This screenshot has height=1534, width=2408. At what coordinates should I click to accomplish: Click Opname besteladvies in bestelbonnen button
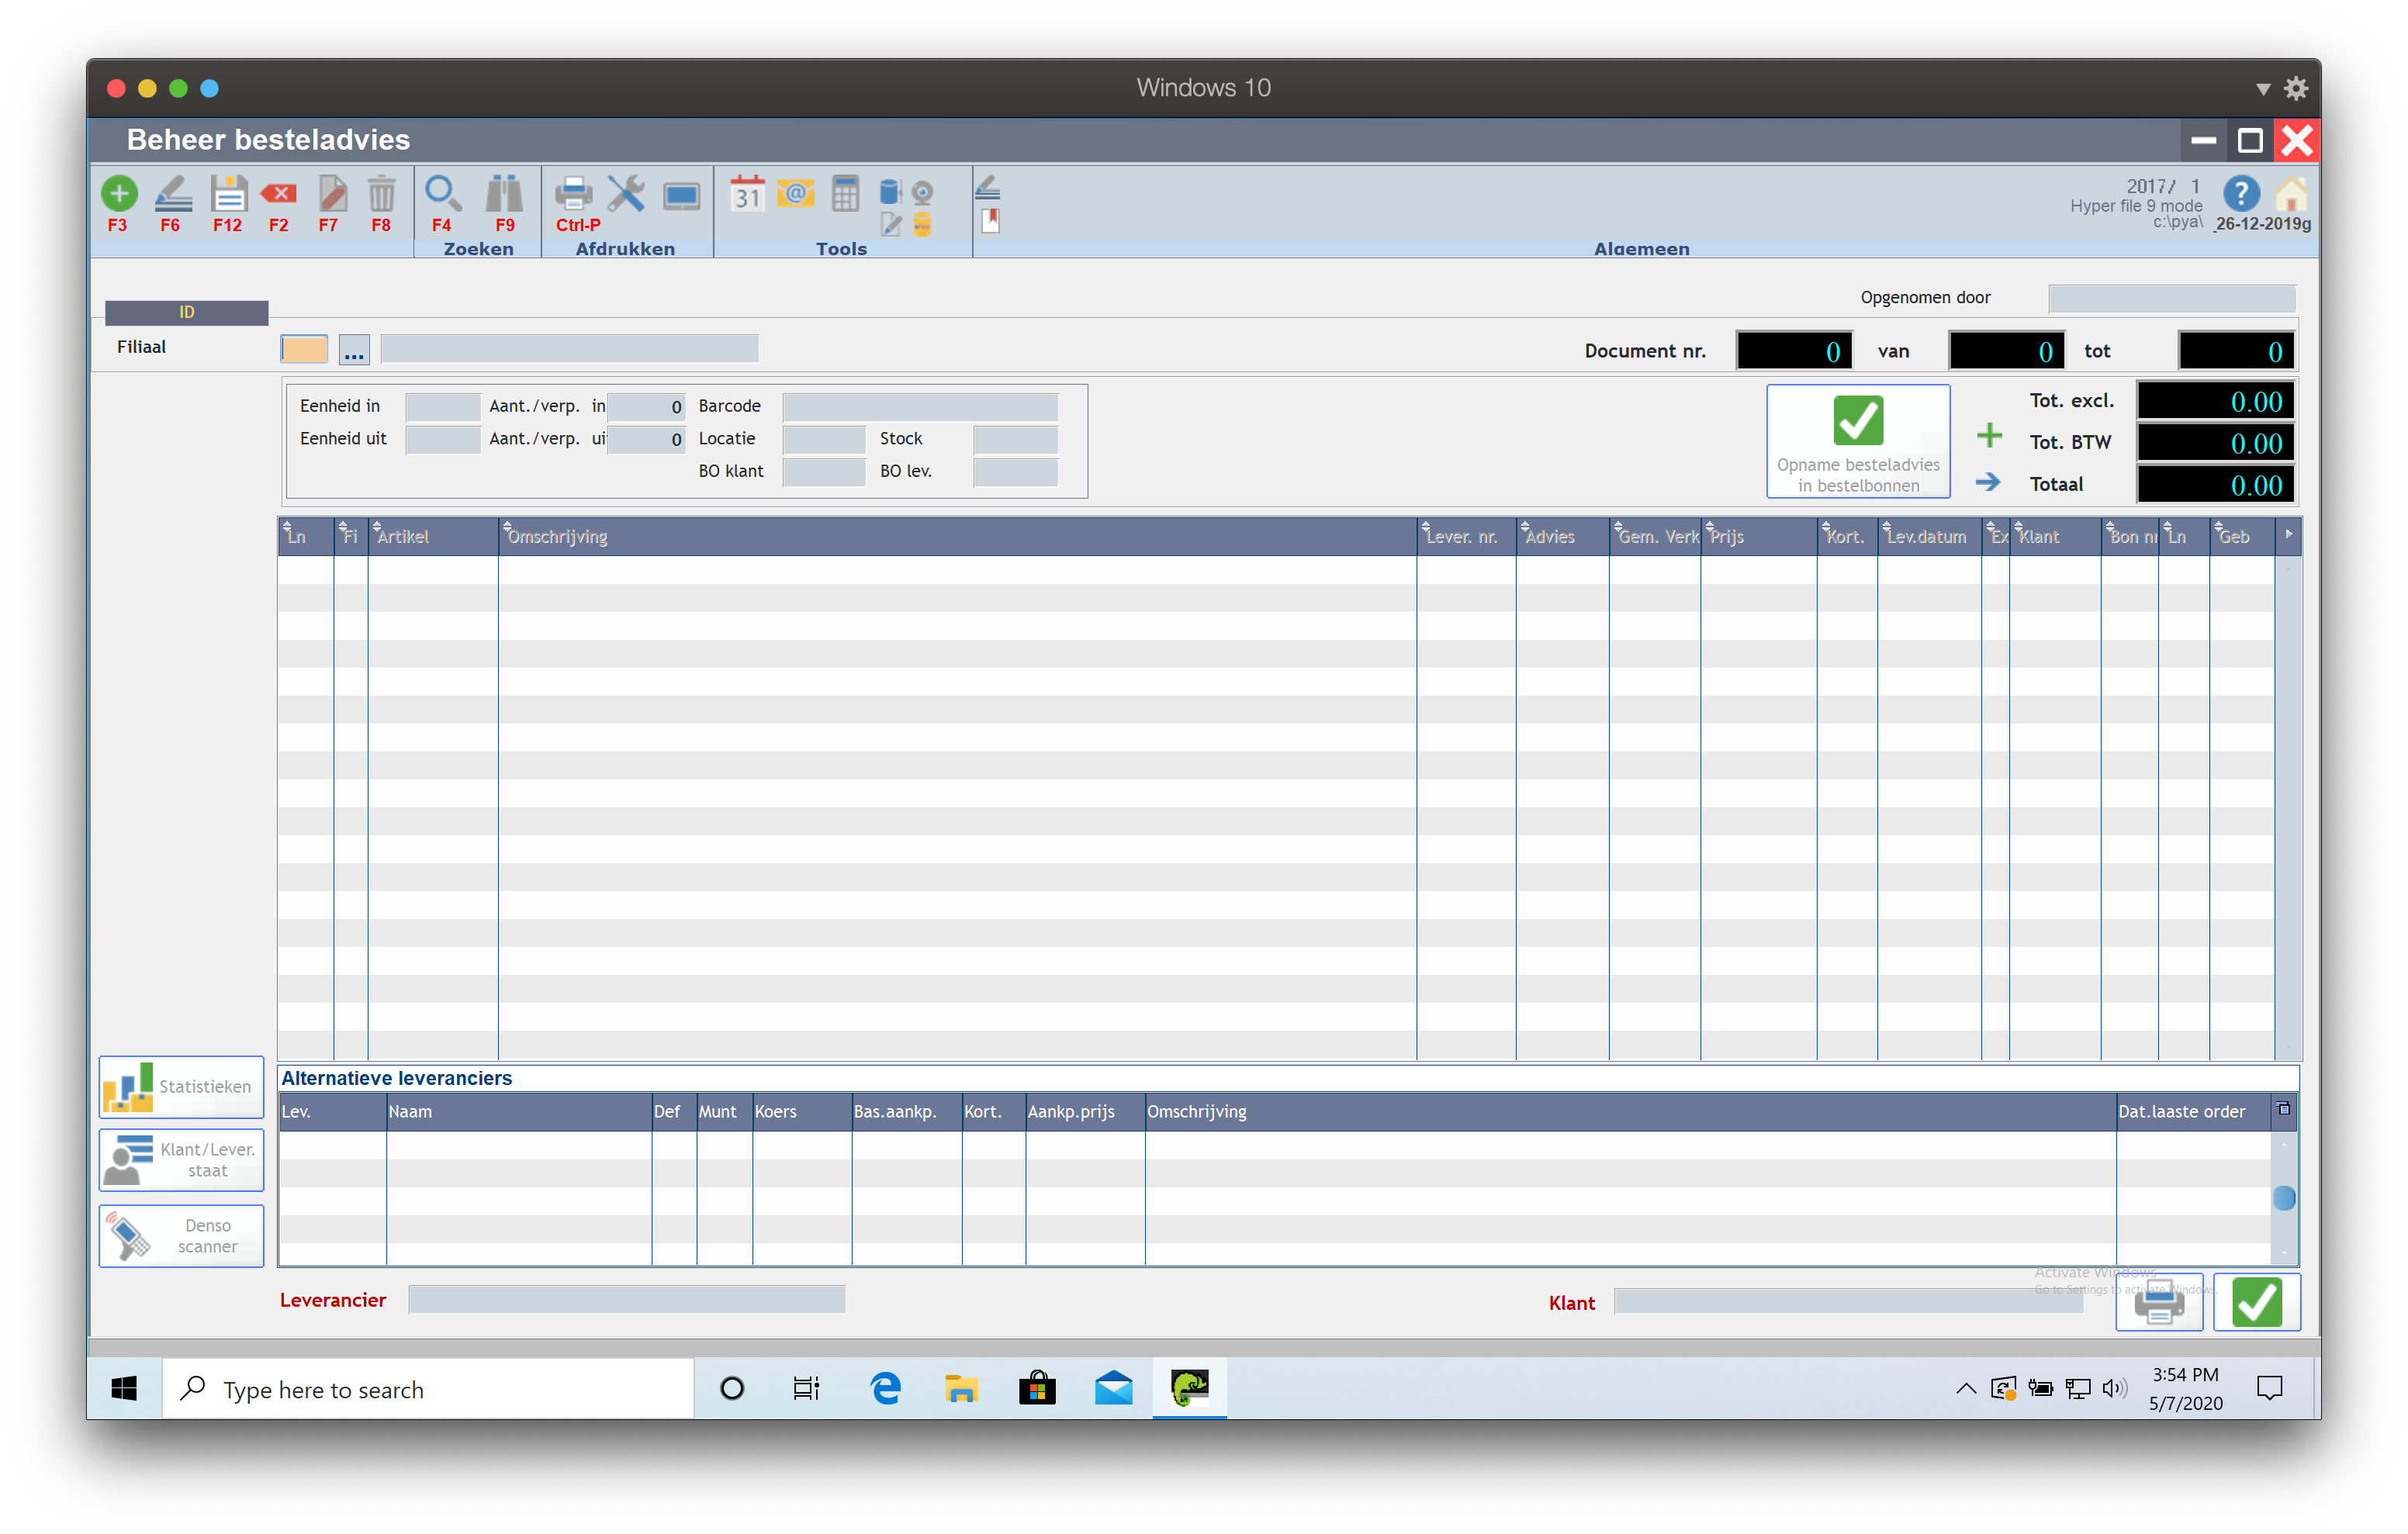tap(1857, 441)
